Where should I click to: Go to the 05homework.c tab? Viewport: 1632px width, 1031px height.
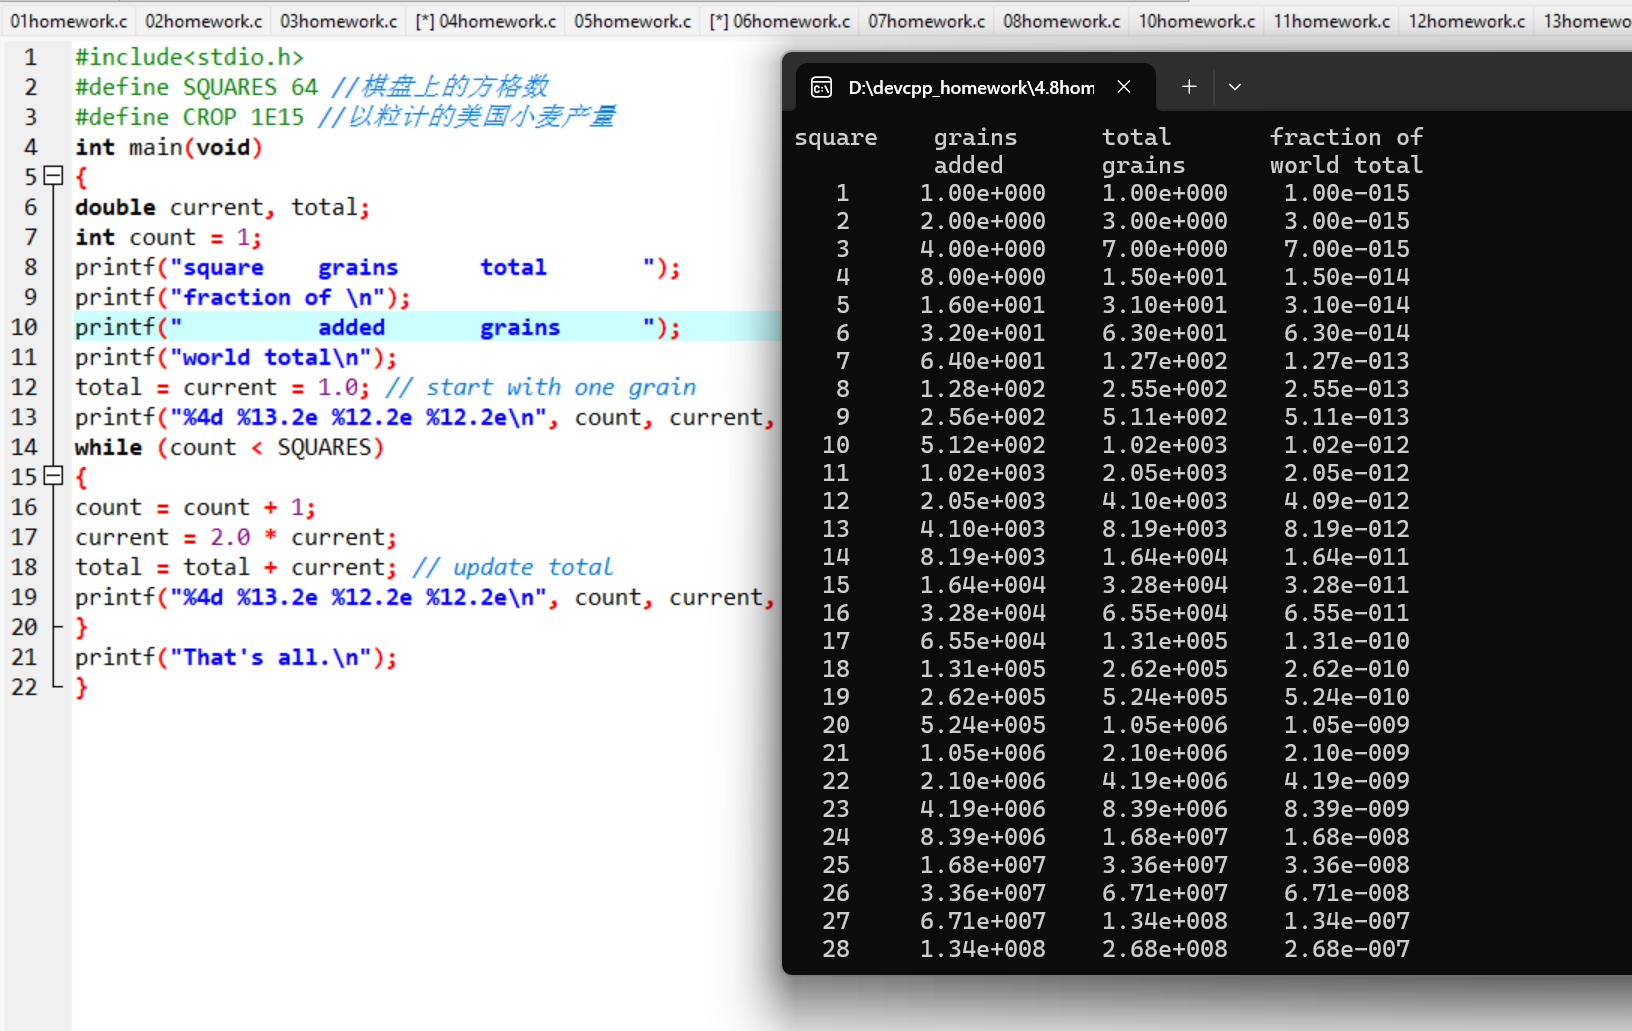tap(633, 21)
